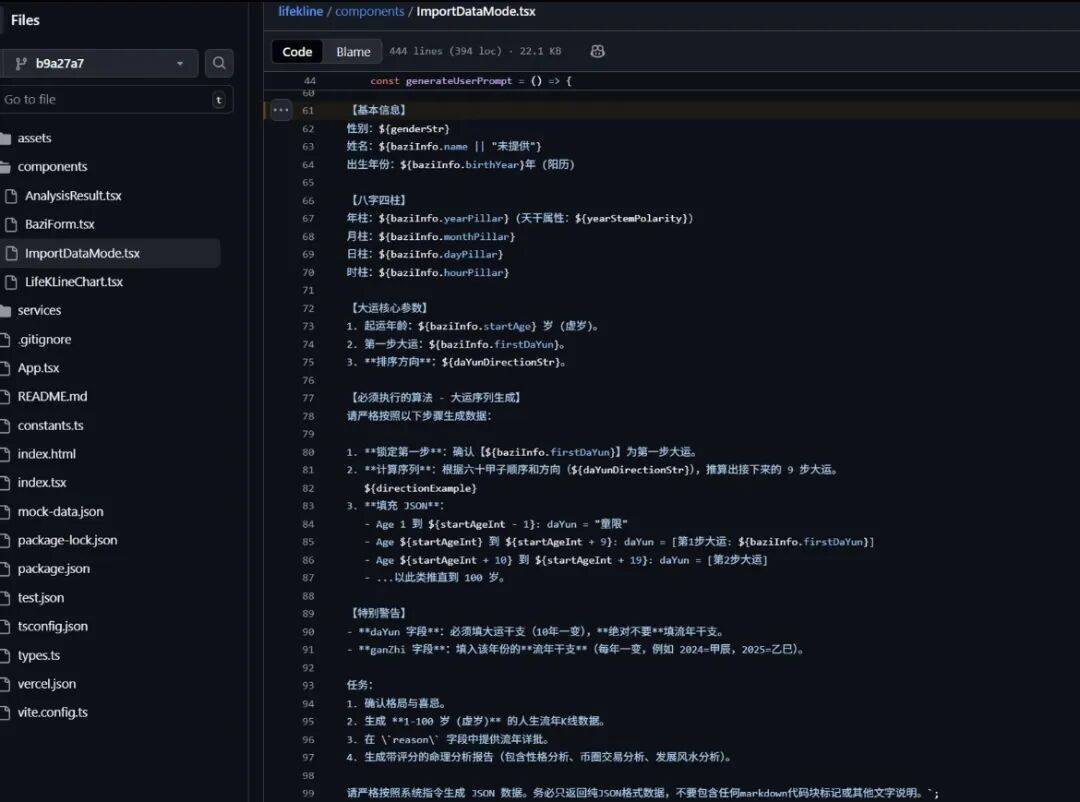Click the components breadcrumb link
1080x802 pixels.
(370, 11)
